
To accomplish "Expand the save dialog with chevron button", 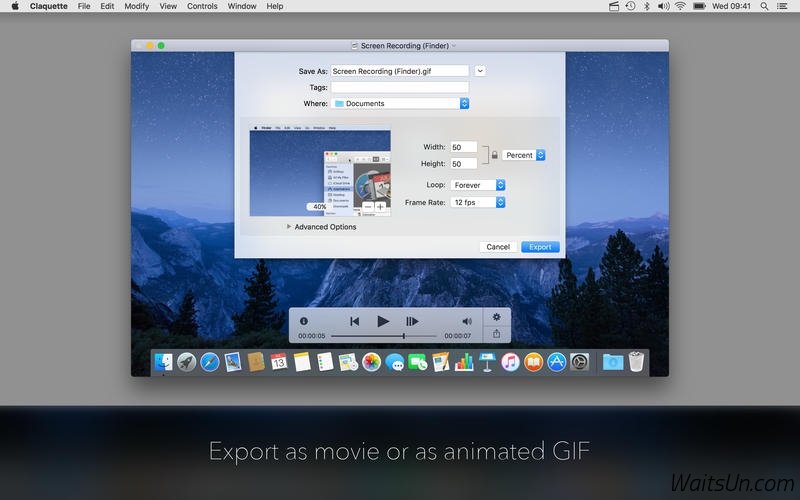I will [x=480, y=71].
